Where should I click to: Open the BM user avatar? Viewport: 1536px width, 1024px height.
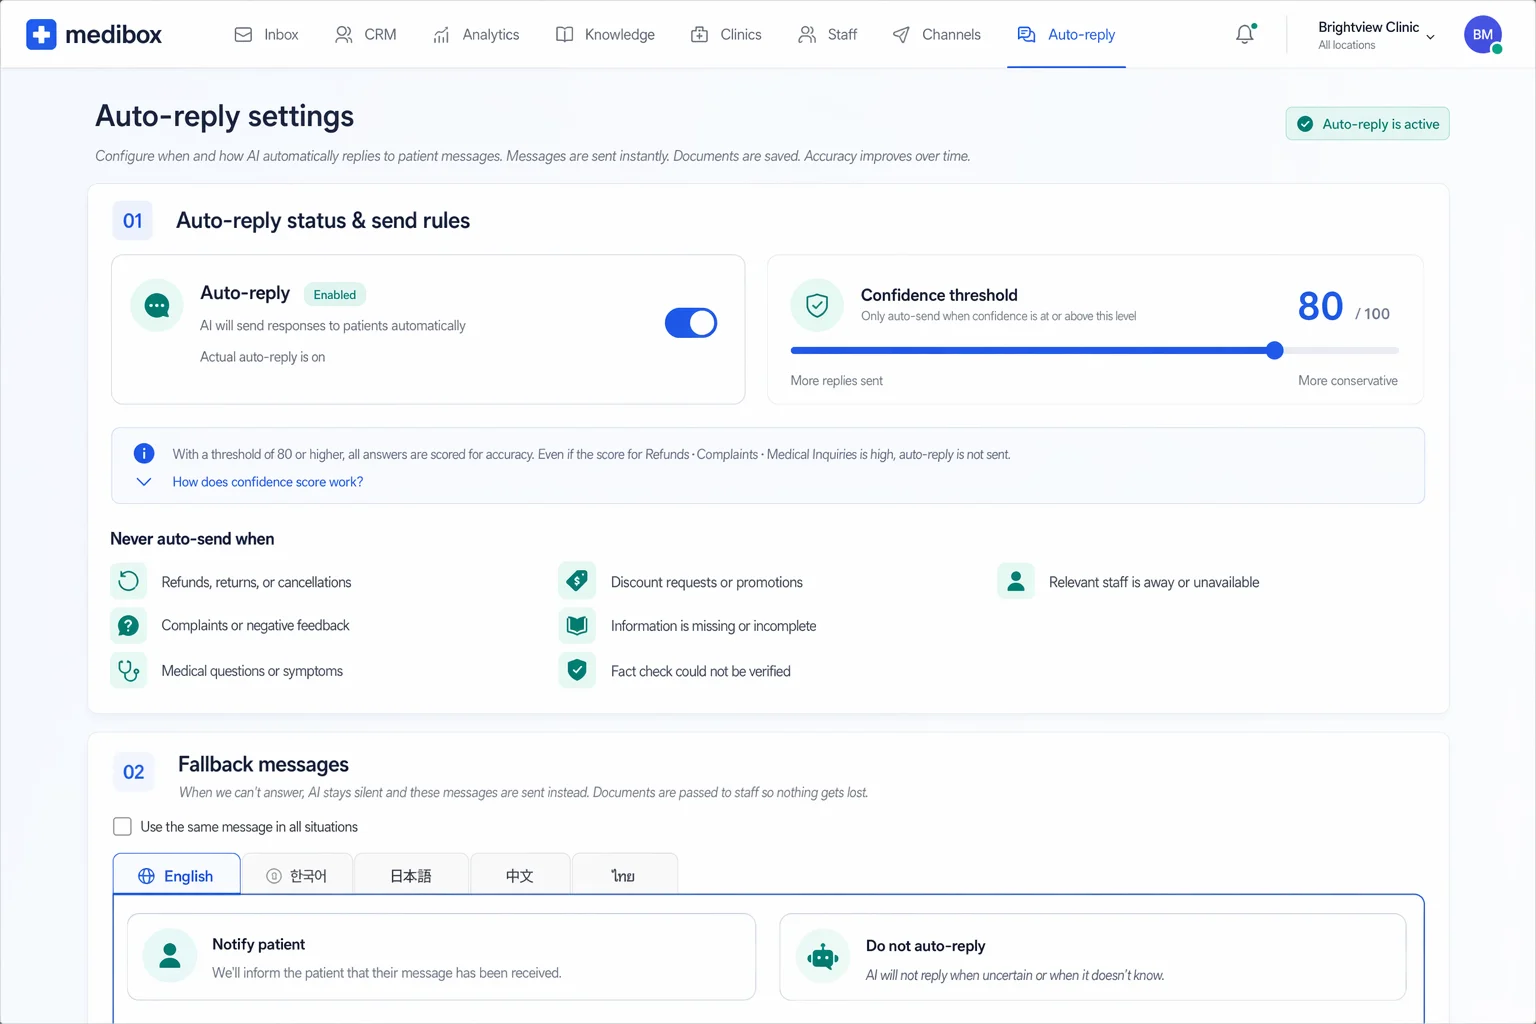point(1483,34)
